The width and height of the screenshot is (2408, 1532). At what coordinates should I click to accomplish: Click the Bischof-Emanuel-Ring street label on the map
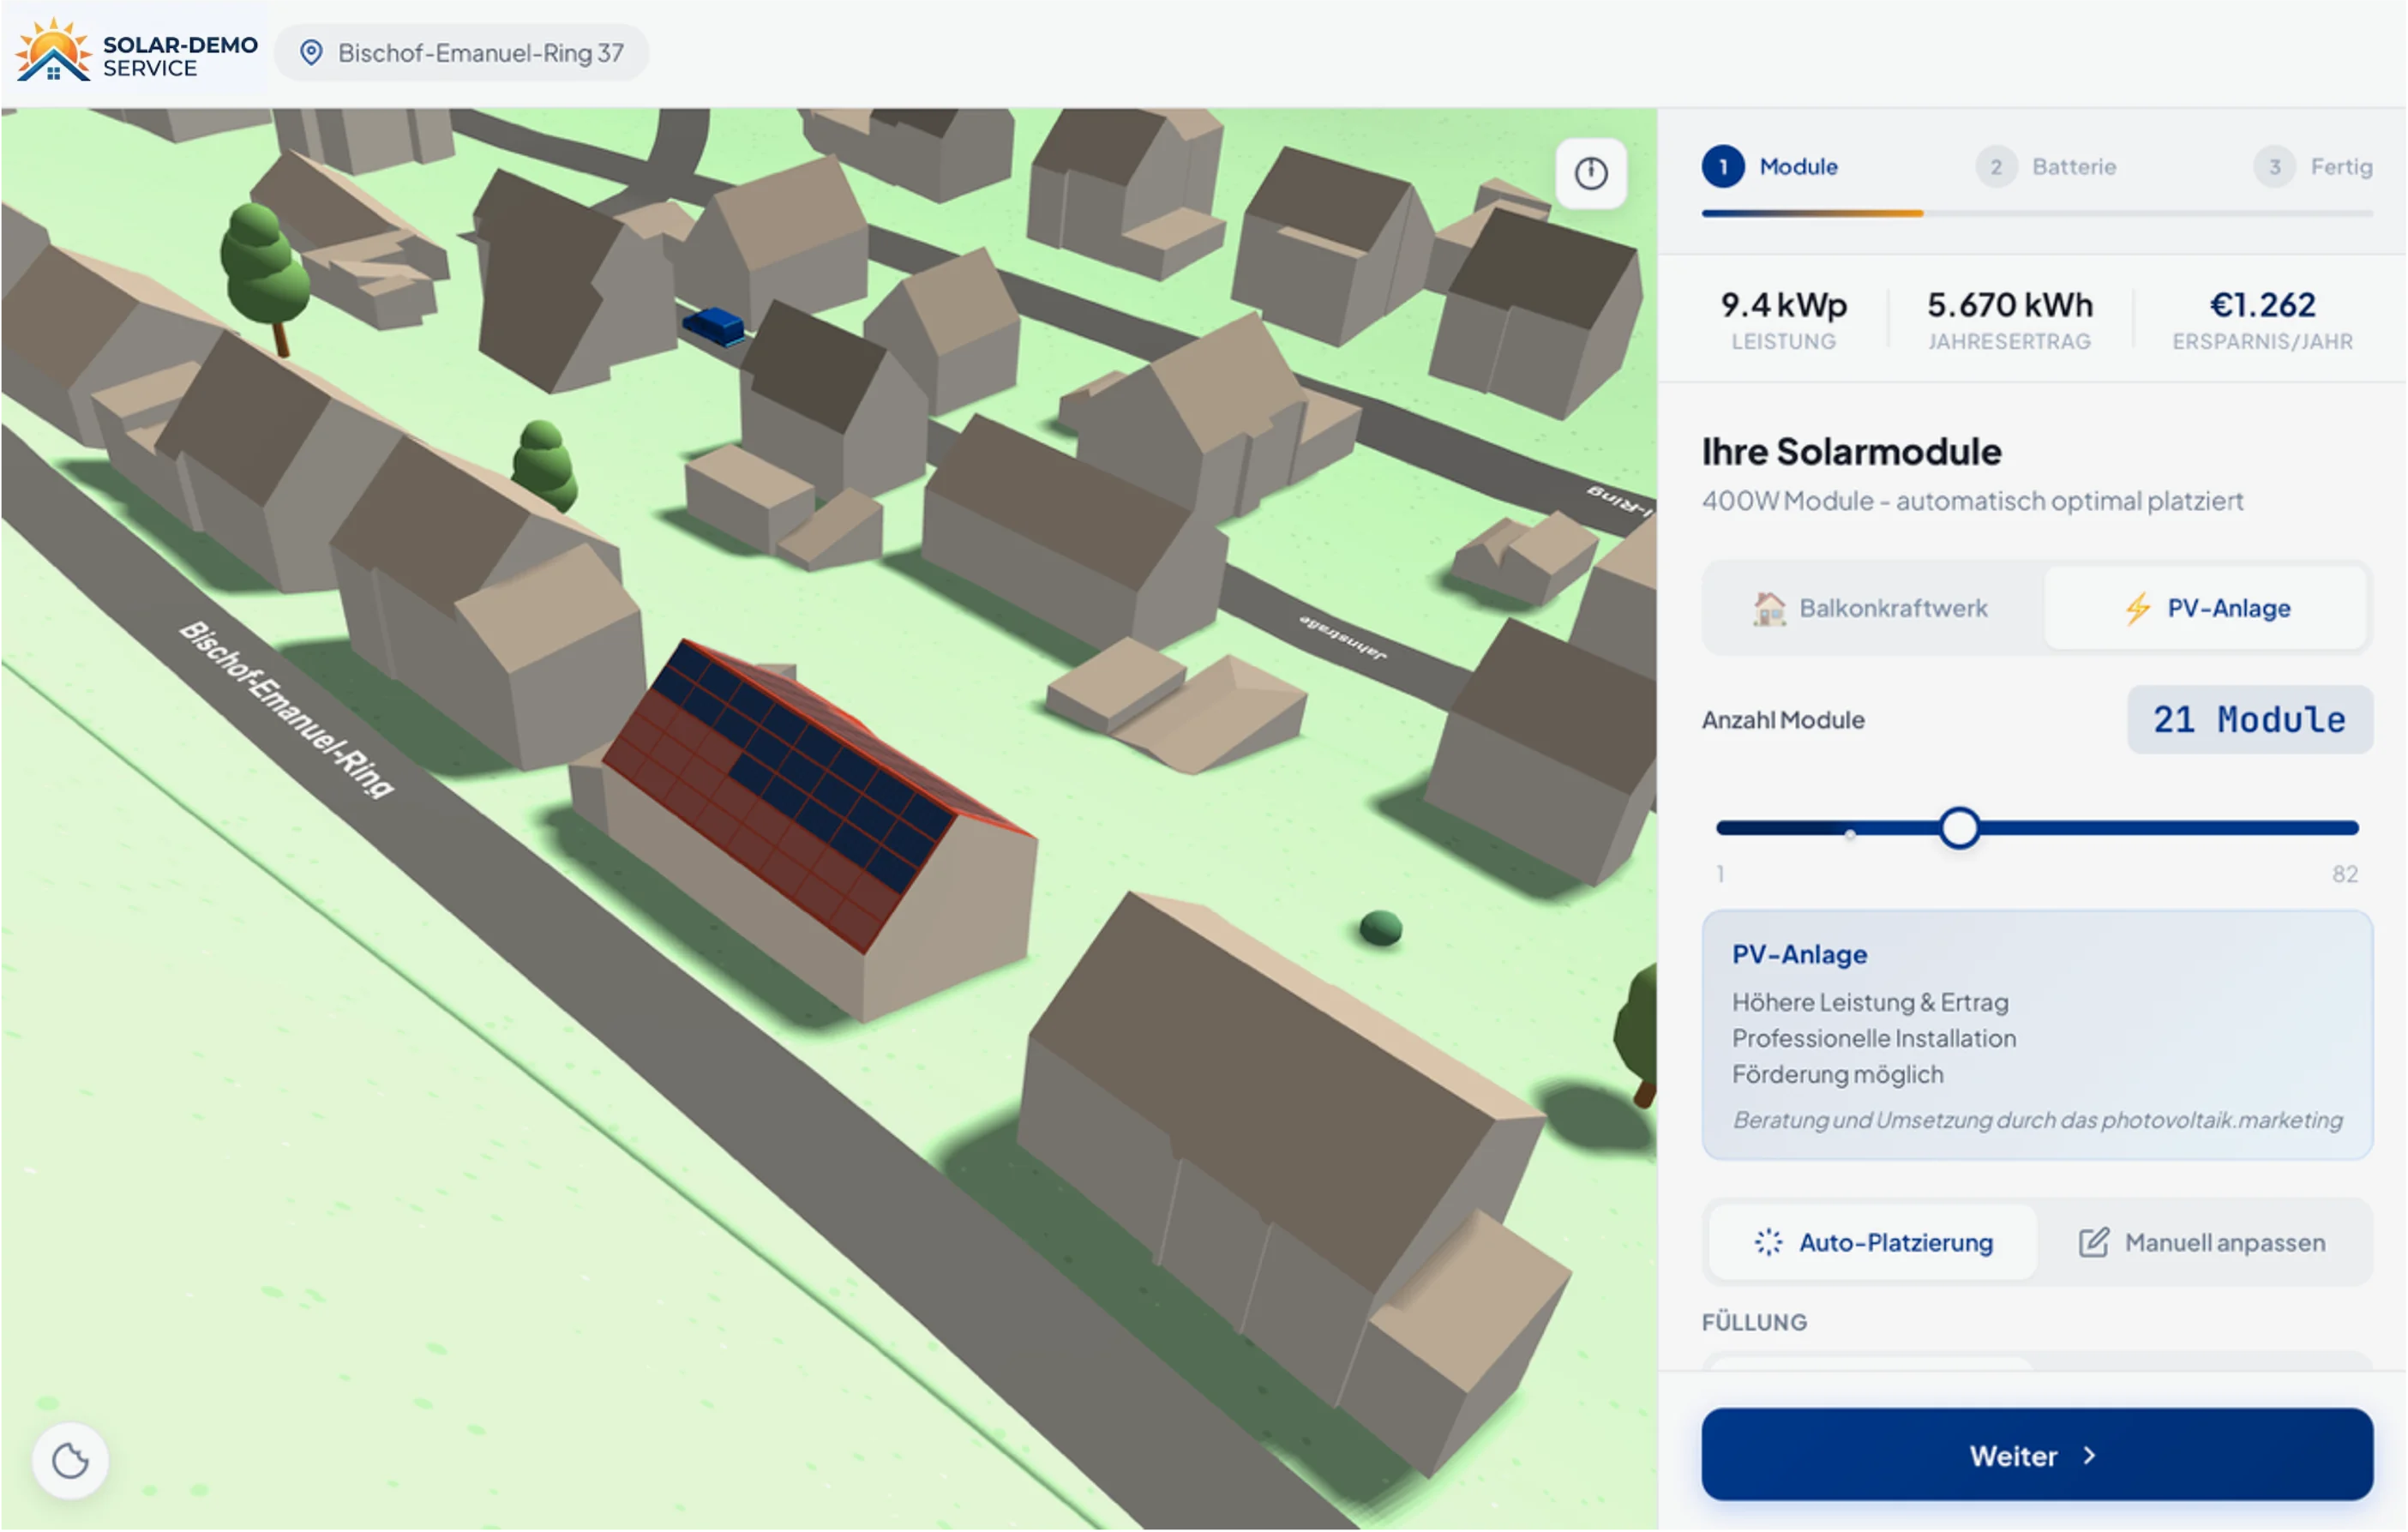[287, 710]
